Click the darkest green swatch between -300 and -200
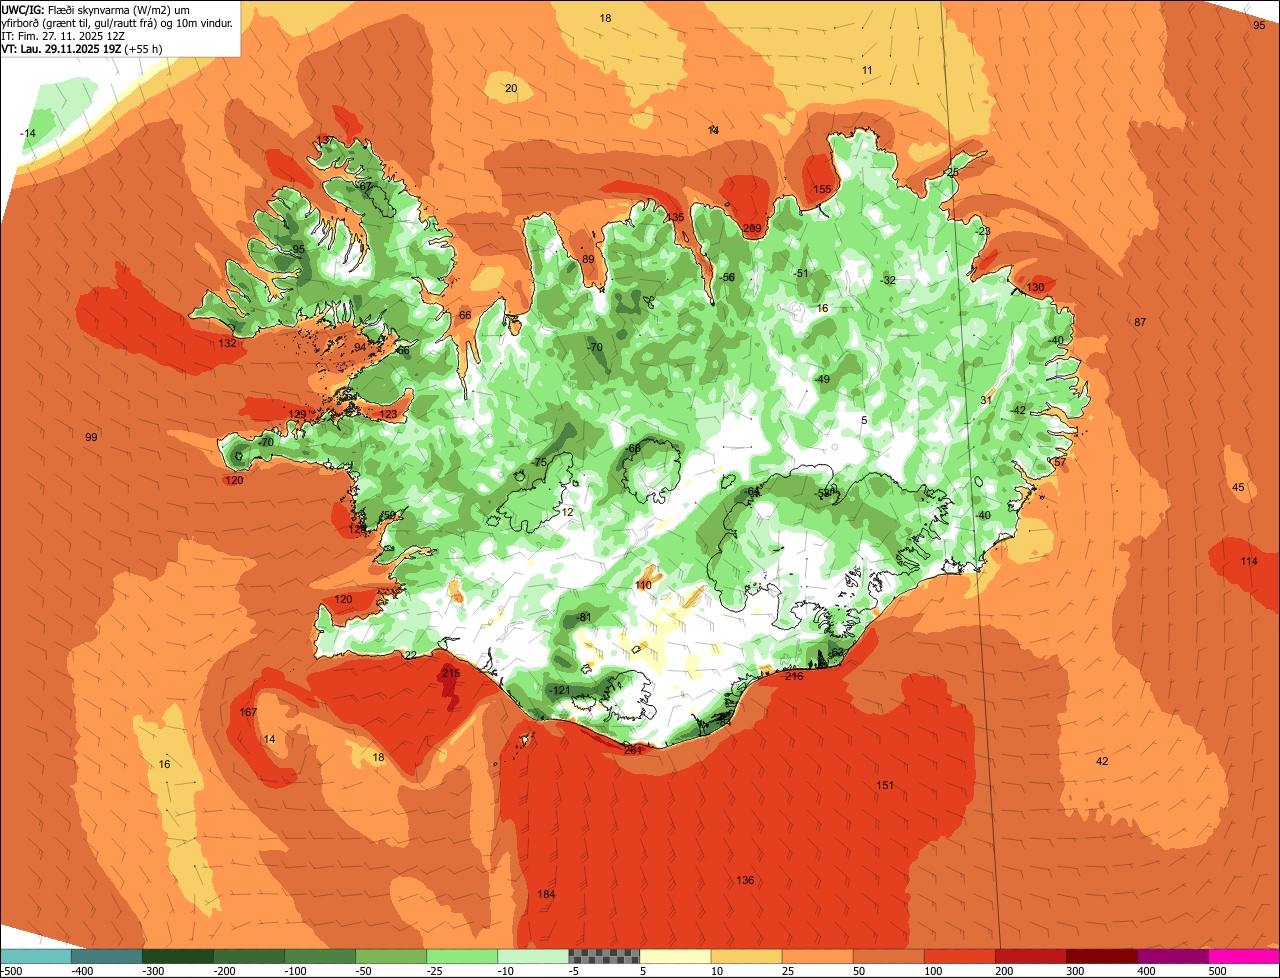The image size is (1280, 978). (177, 956)
